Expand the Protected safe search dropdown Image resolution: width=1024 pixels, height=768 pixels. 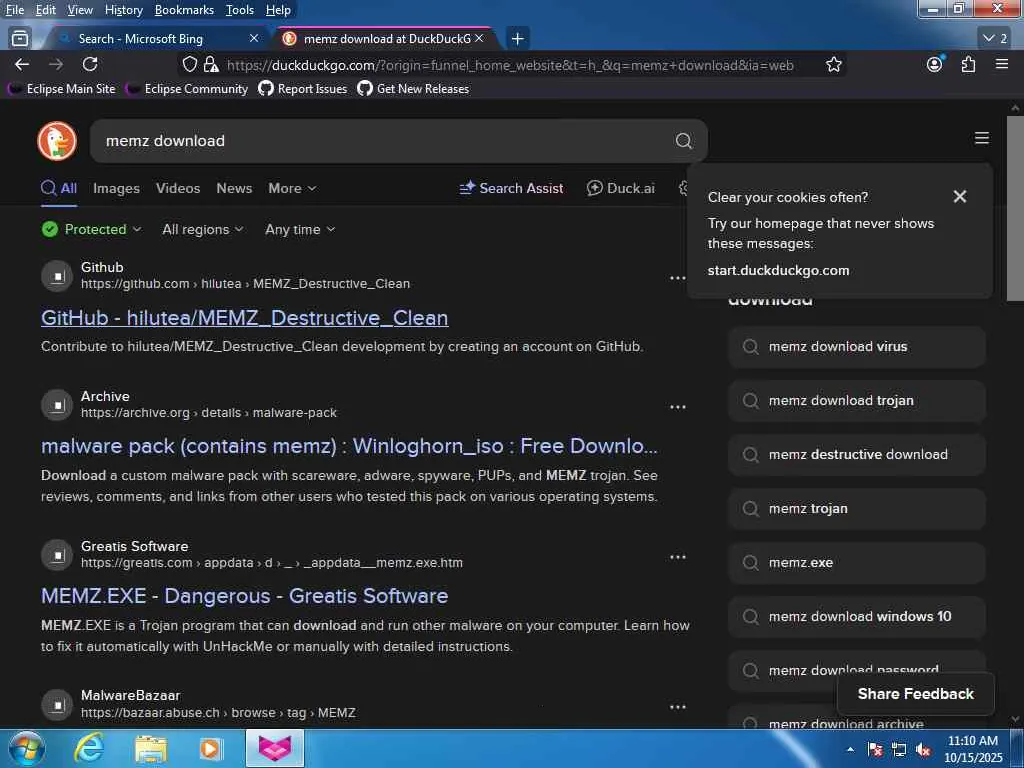[91, 229]
